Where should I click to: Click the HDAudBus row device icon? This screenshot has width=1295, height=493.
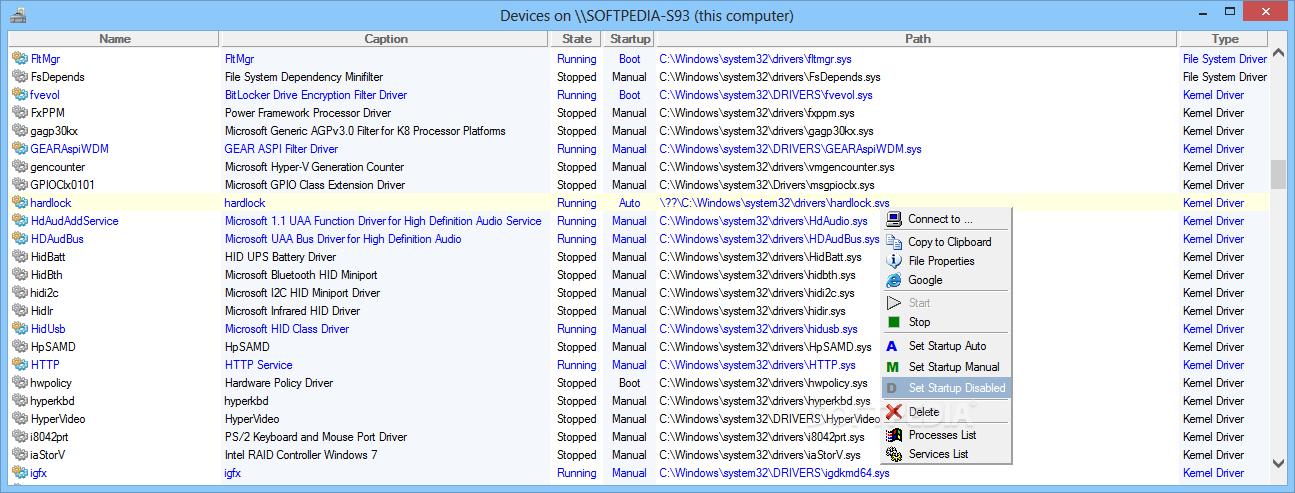[x=19, y=239]
